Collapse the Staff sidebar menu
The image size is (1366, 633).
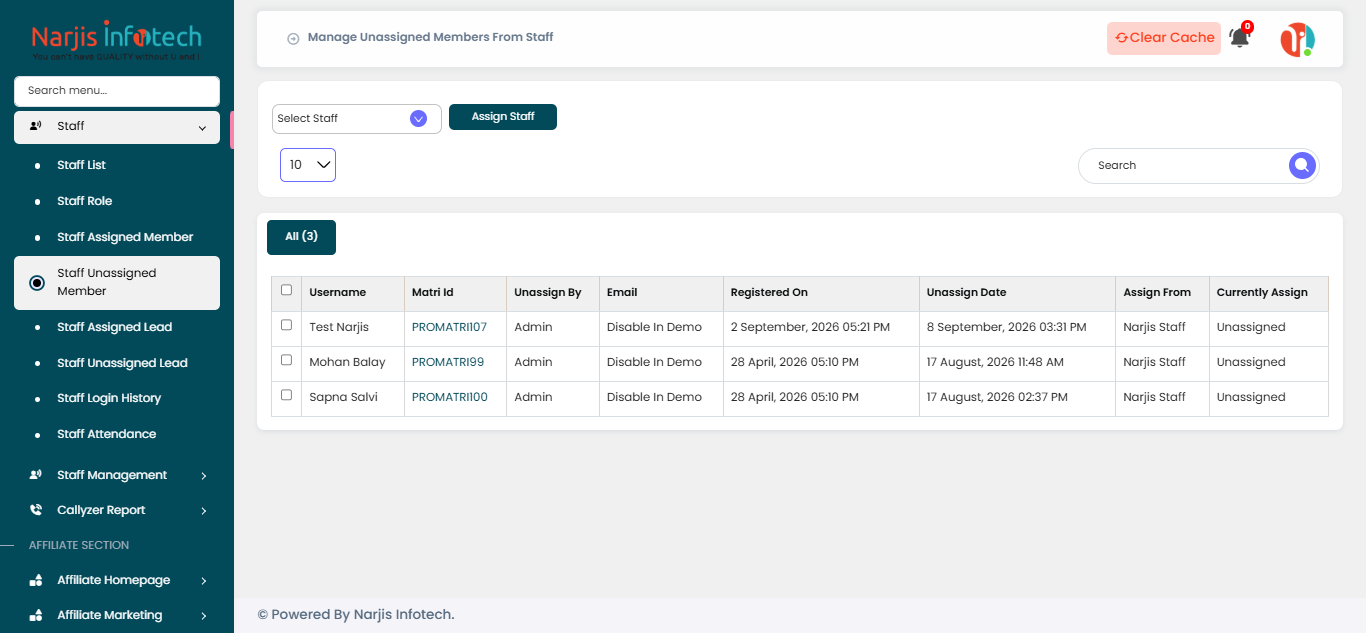point(117,127)
